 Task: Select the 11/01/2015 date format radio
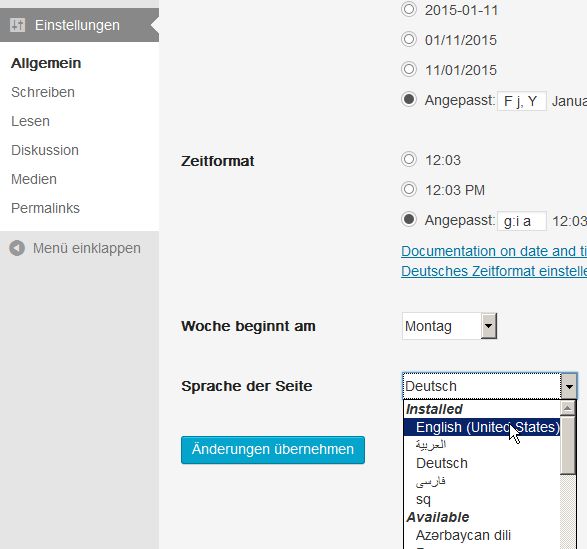409,69
